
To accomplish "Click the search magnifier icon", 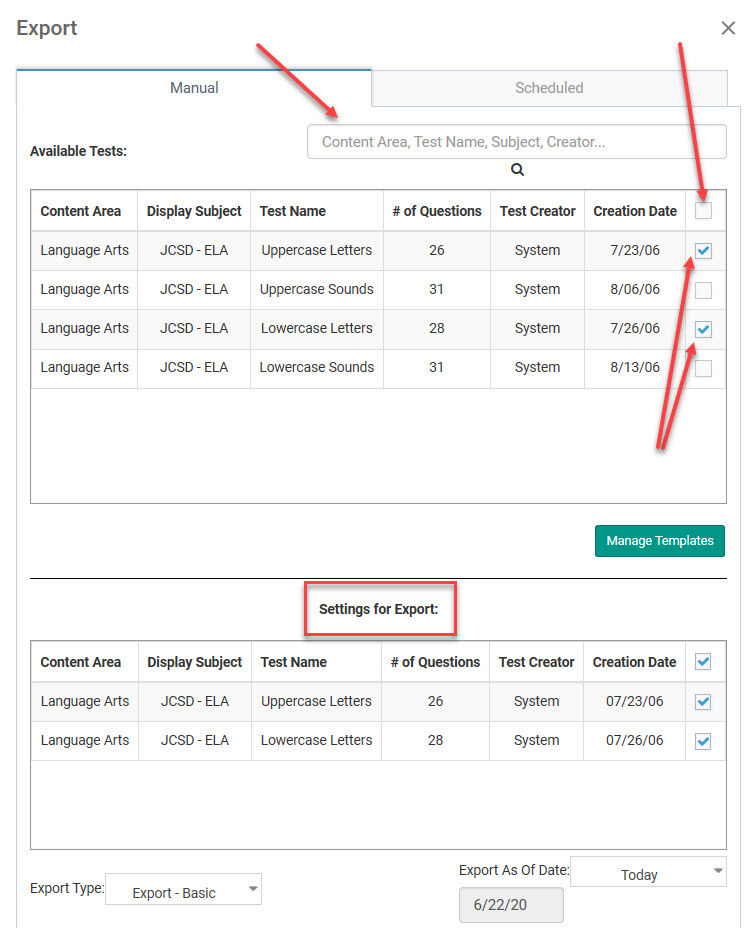I will (x=517, y=170).
